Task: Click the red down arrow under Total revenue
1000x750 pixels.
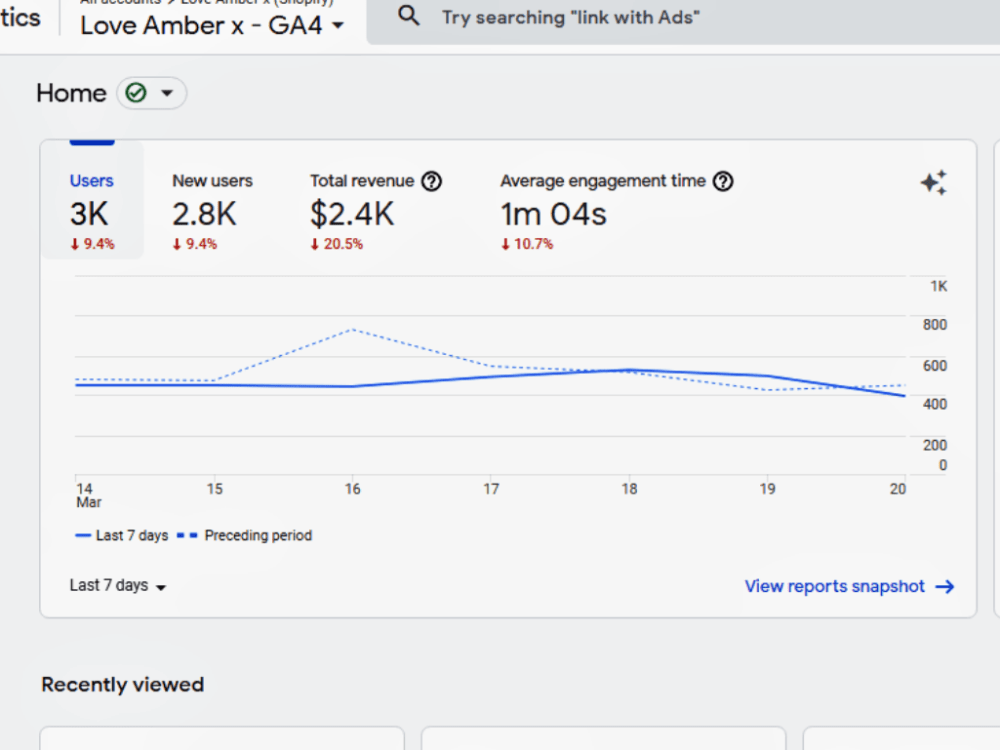Action: [x=314, y=244]
